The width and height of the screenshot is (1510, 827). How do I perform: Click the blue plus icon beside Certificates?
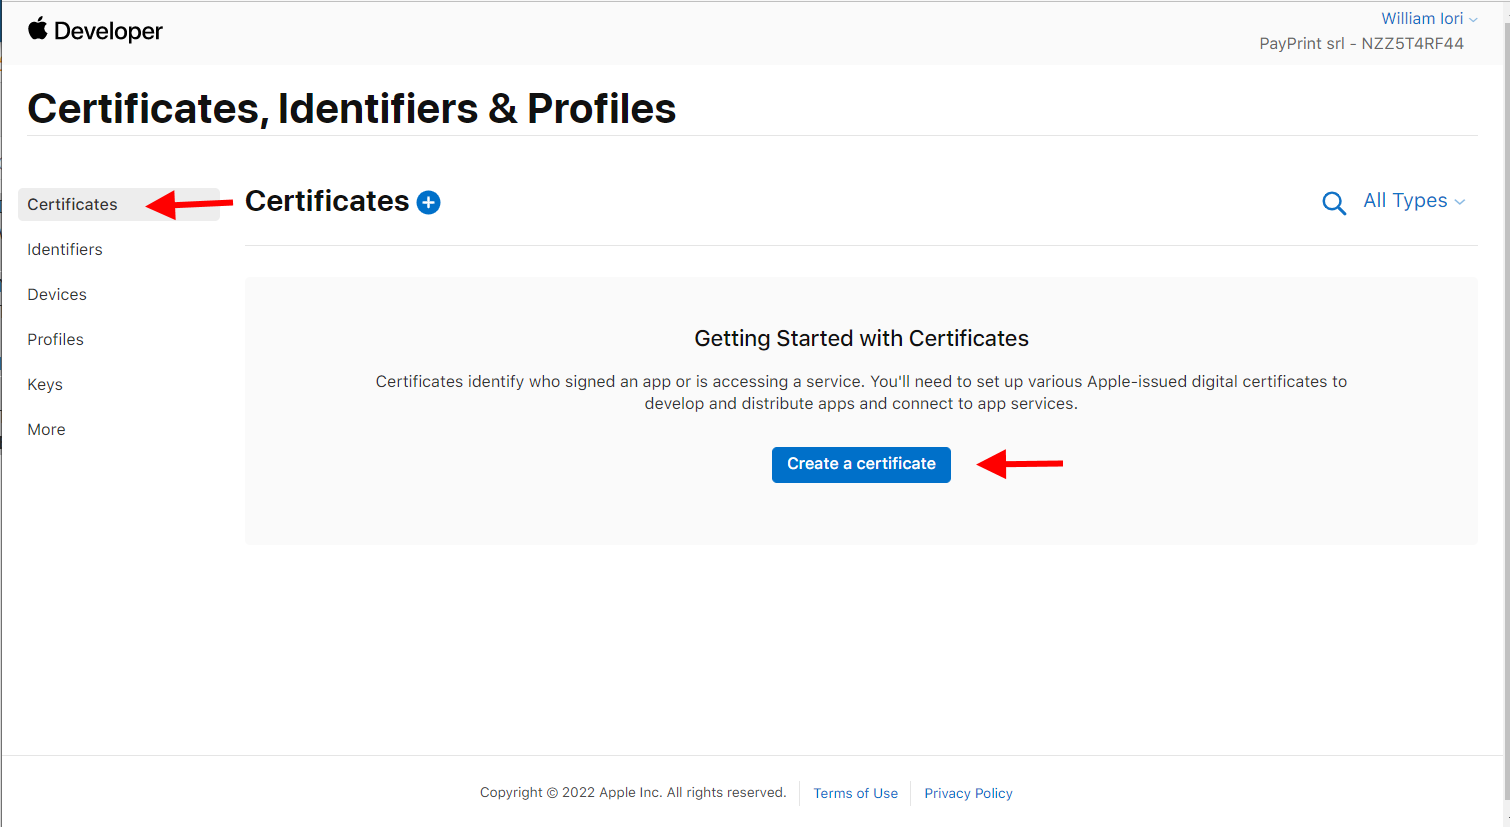point(428,202)
